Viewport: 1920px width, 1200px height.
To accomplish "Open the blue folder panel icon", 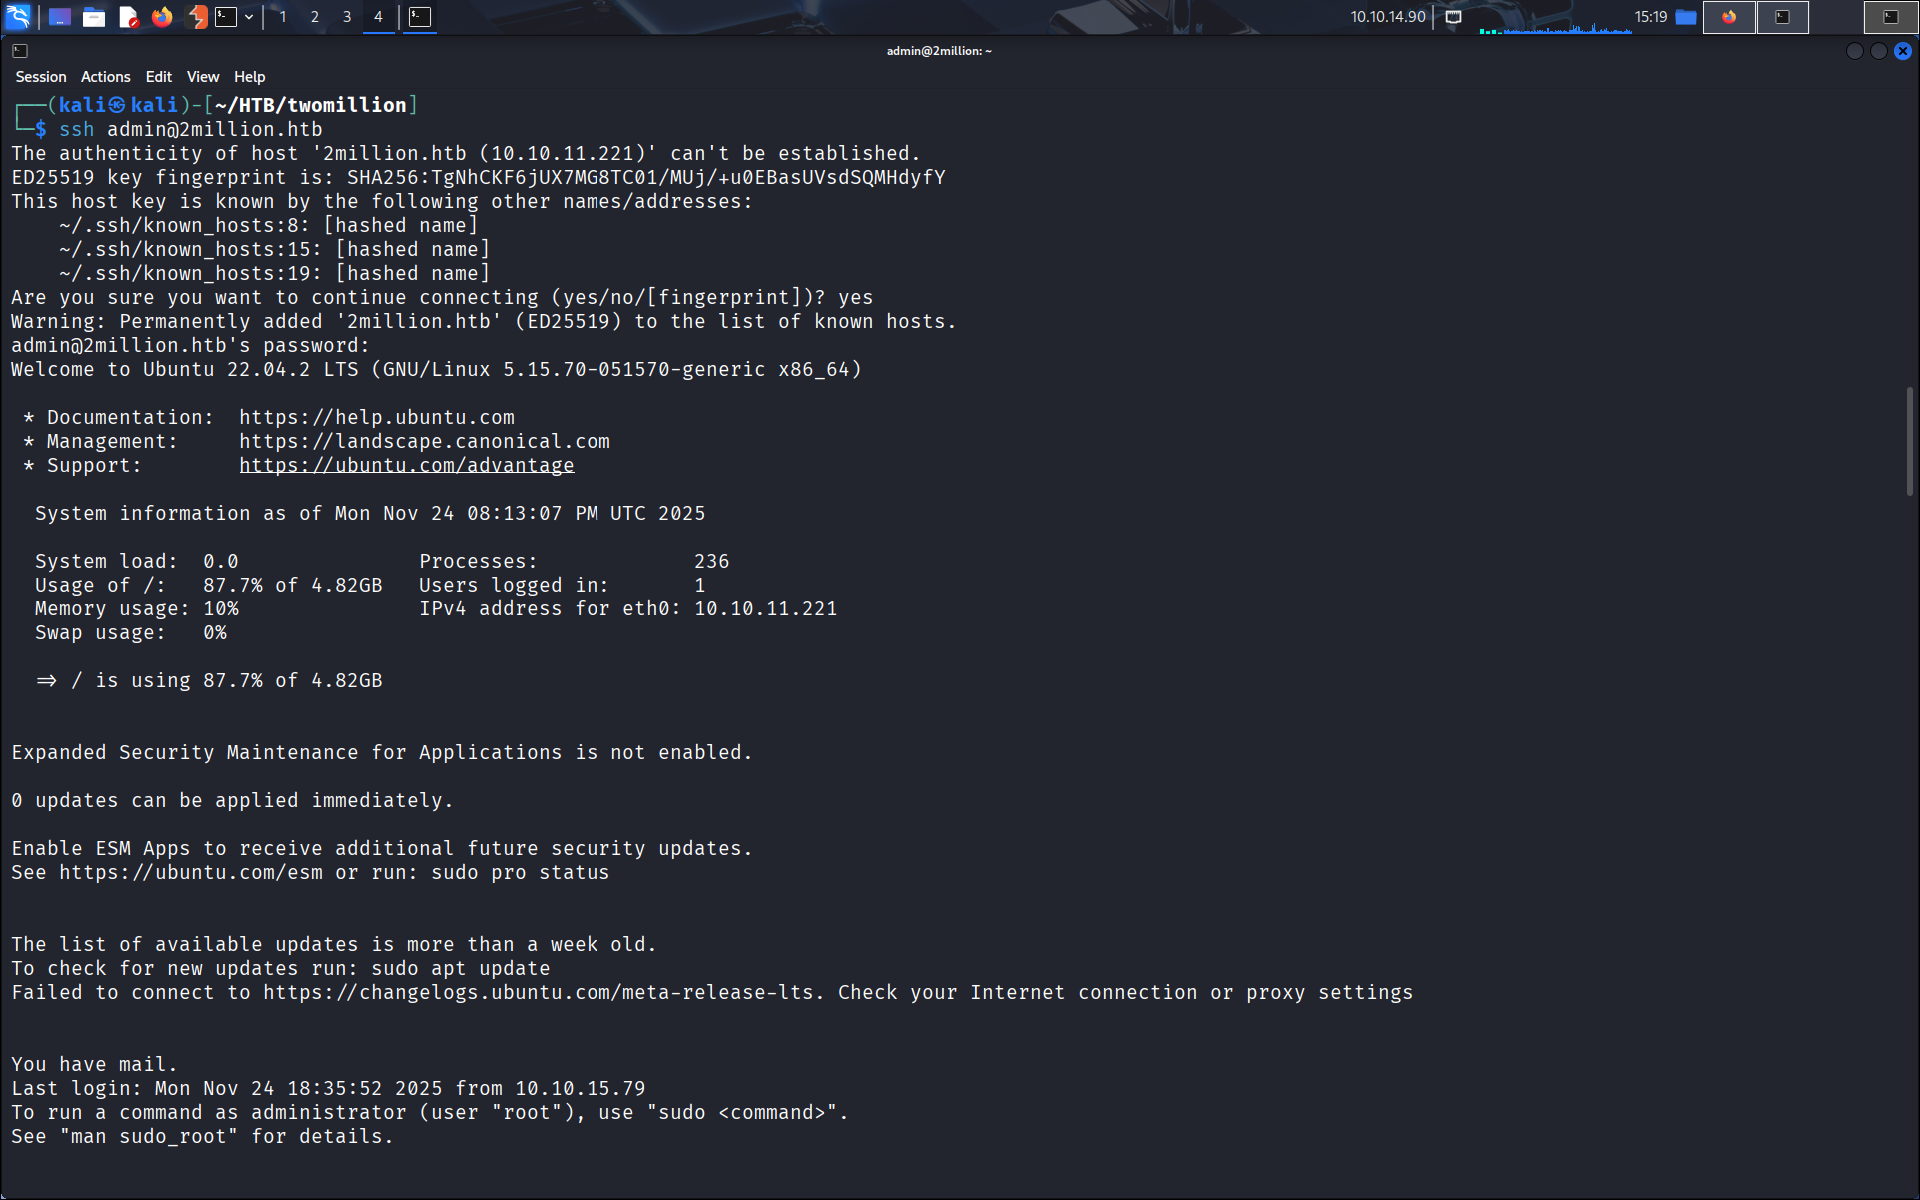I will click(1686, 17).
